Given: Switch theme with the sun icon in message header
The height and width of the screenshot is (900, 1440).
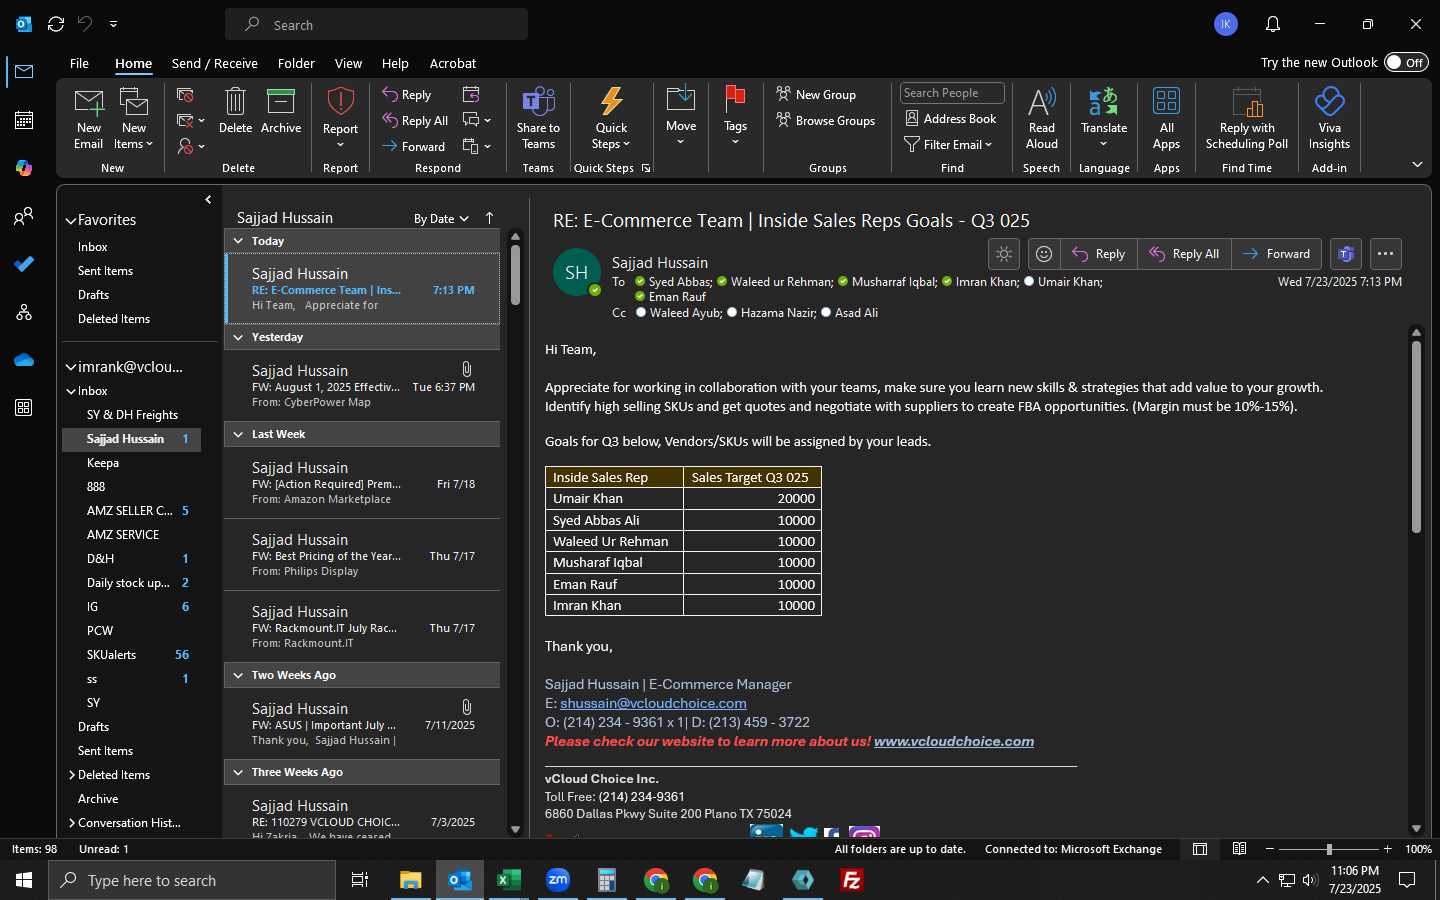Looking at the screenshot, I should [1004, 254].
